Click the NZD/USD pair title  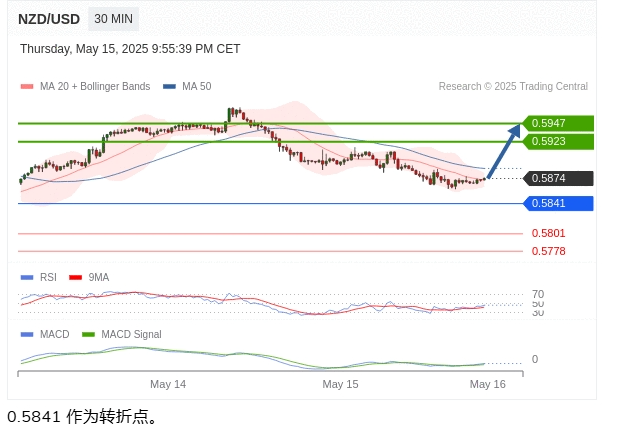coord(49,19)
